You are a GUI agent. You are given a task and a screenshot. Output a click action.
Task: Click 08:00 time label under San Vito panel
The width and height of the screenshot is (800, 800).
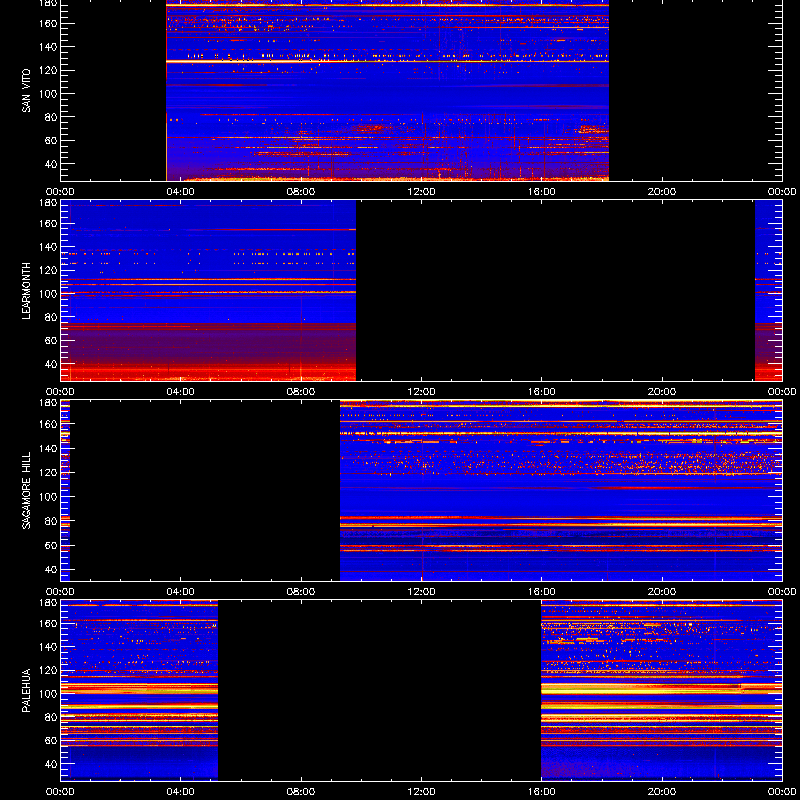301,192
